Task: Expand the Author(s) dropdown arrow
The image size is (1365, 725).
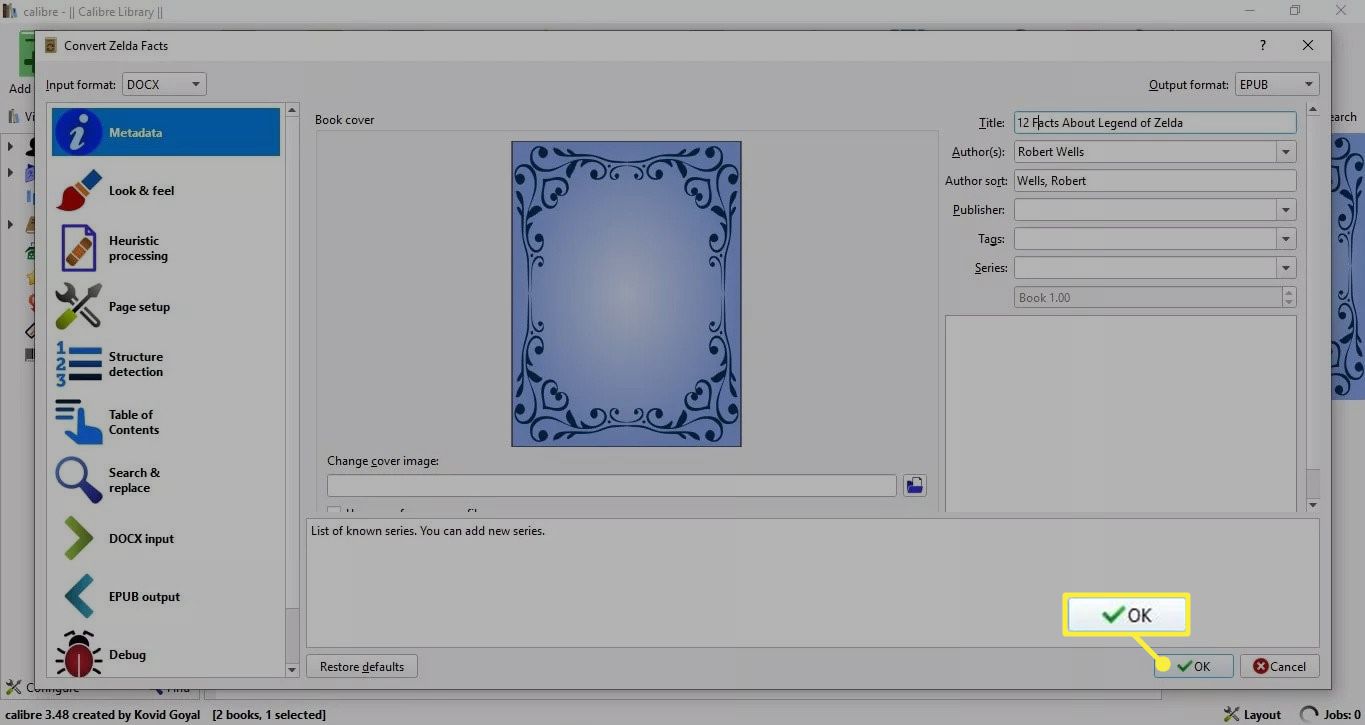Action: pos(1285,152)
